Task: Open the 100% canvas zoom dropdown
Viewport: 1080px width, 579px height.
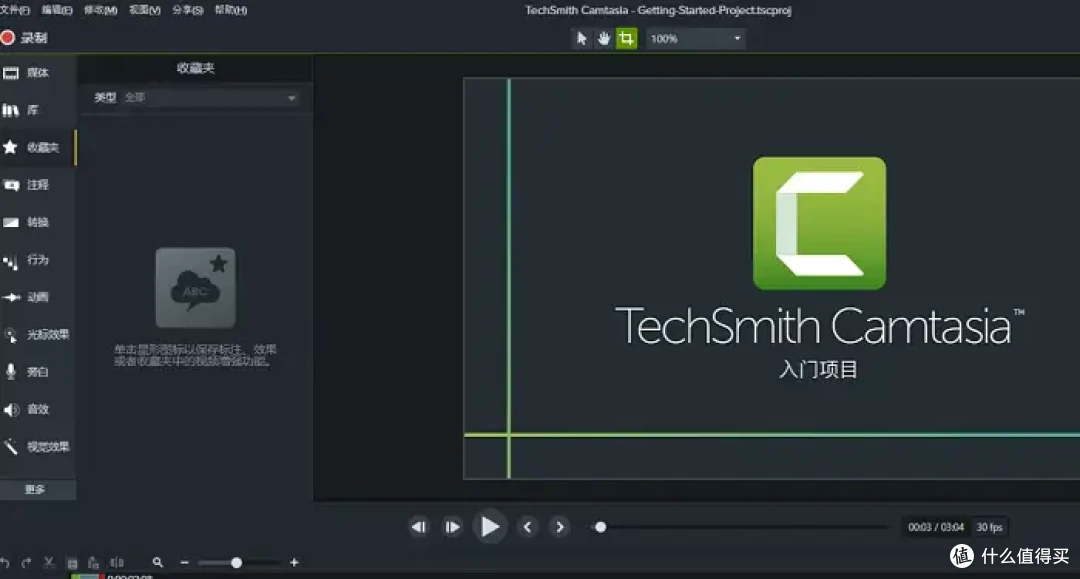Action: coord(696,39)
